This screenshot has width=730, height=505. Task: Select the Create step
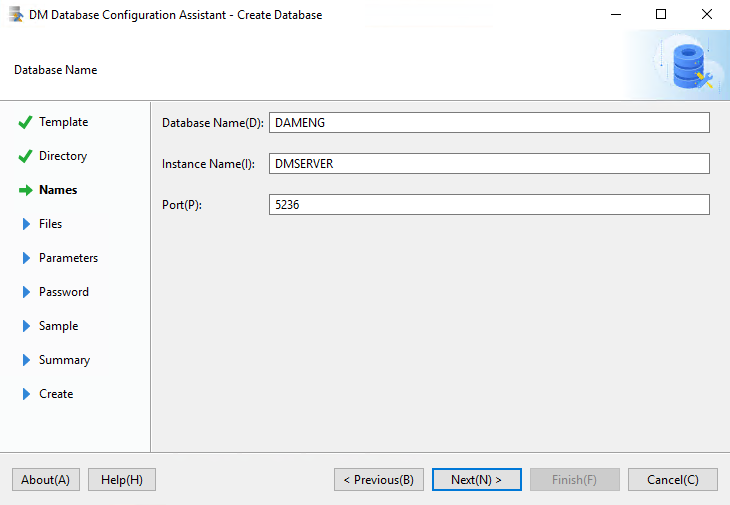point(56,394)
